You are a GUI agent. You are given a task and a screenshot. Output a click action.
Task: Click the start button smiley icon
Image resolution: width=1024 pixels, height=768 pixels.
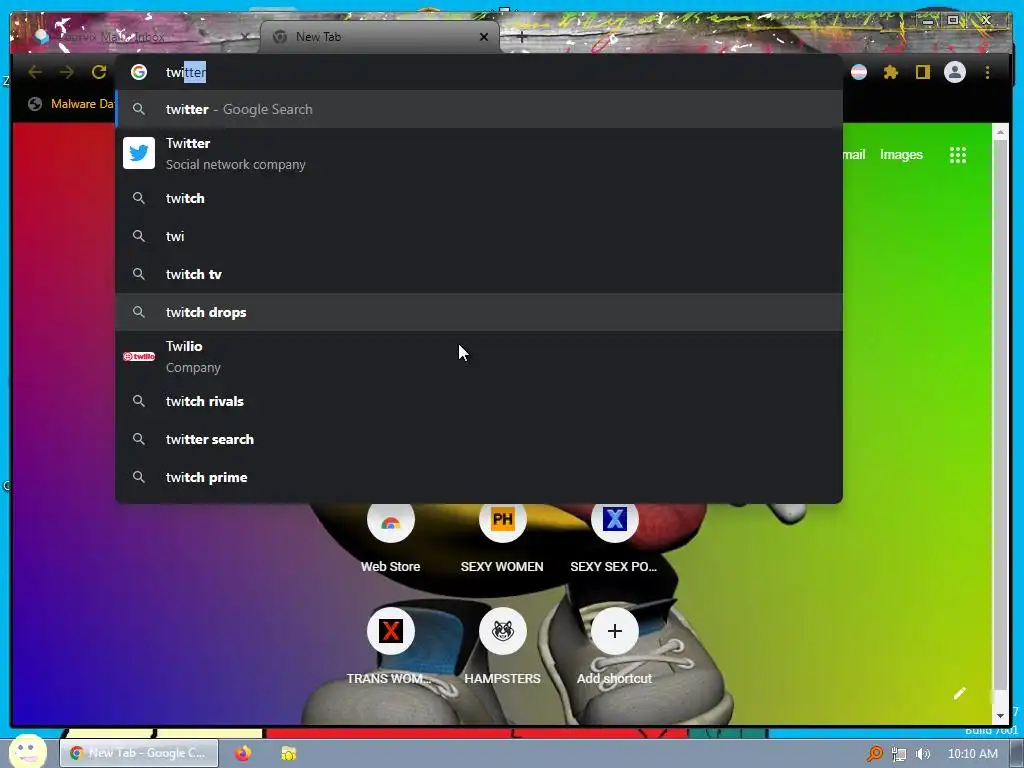27,751
